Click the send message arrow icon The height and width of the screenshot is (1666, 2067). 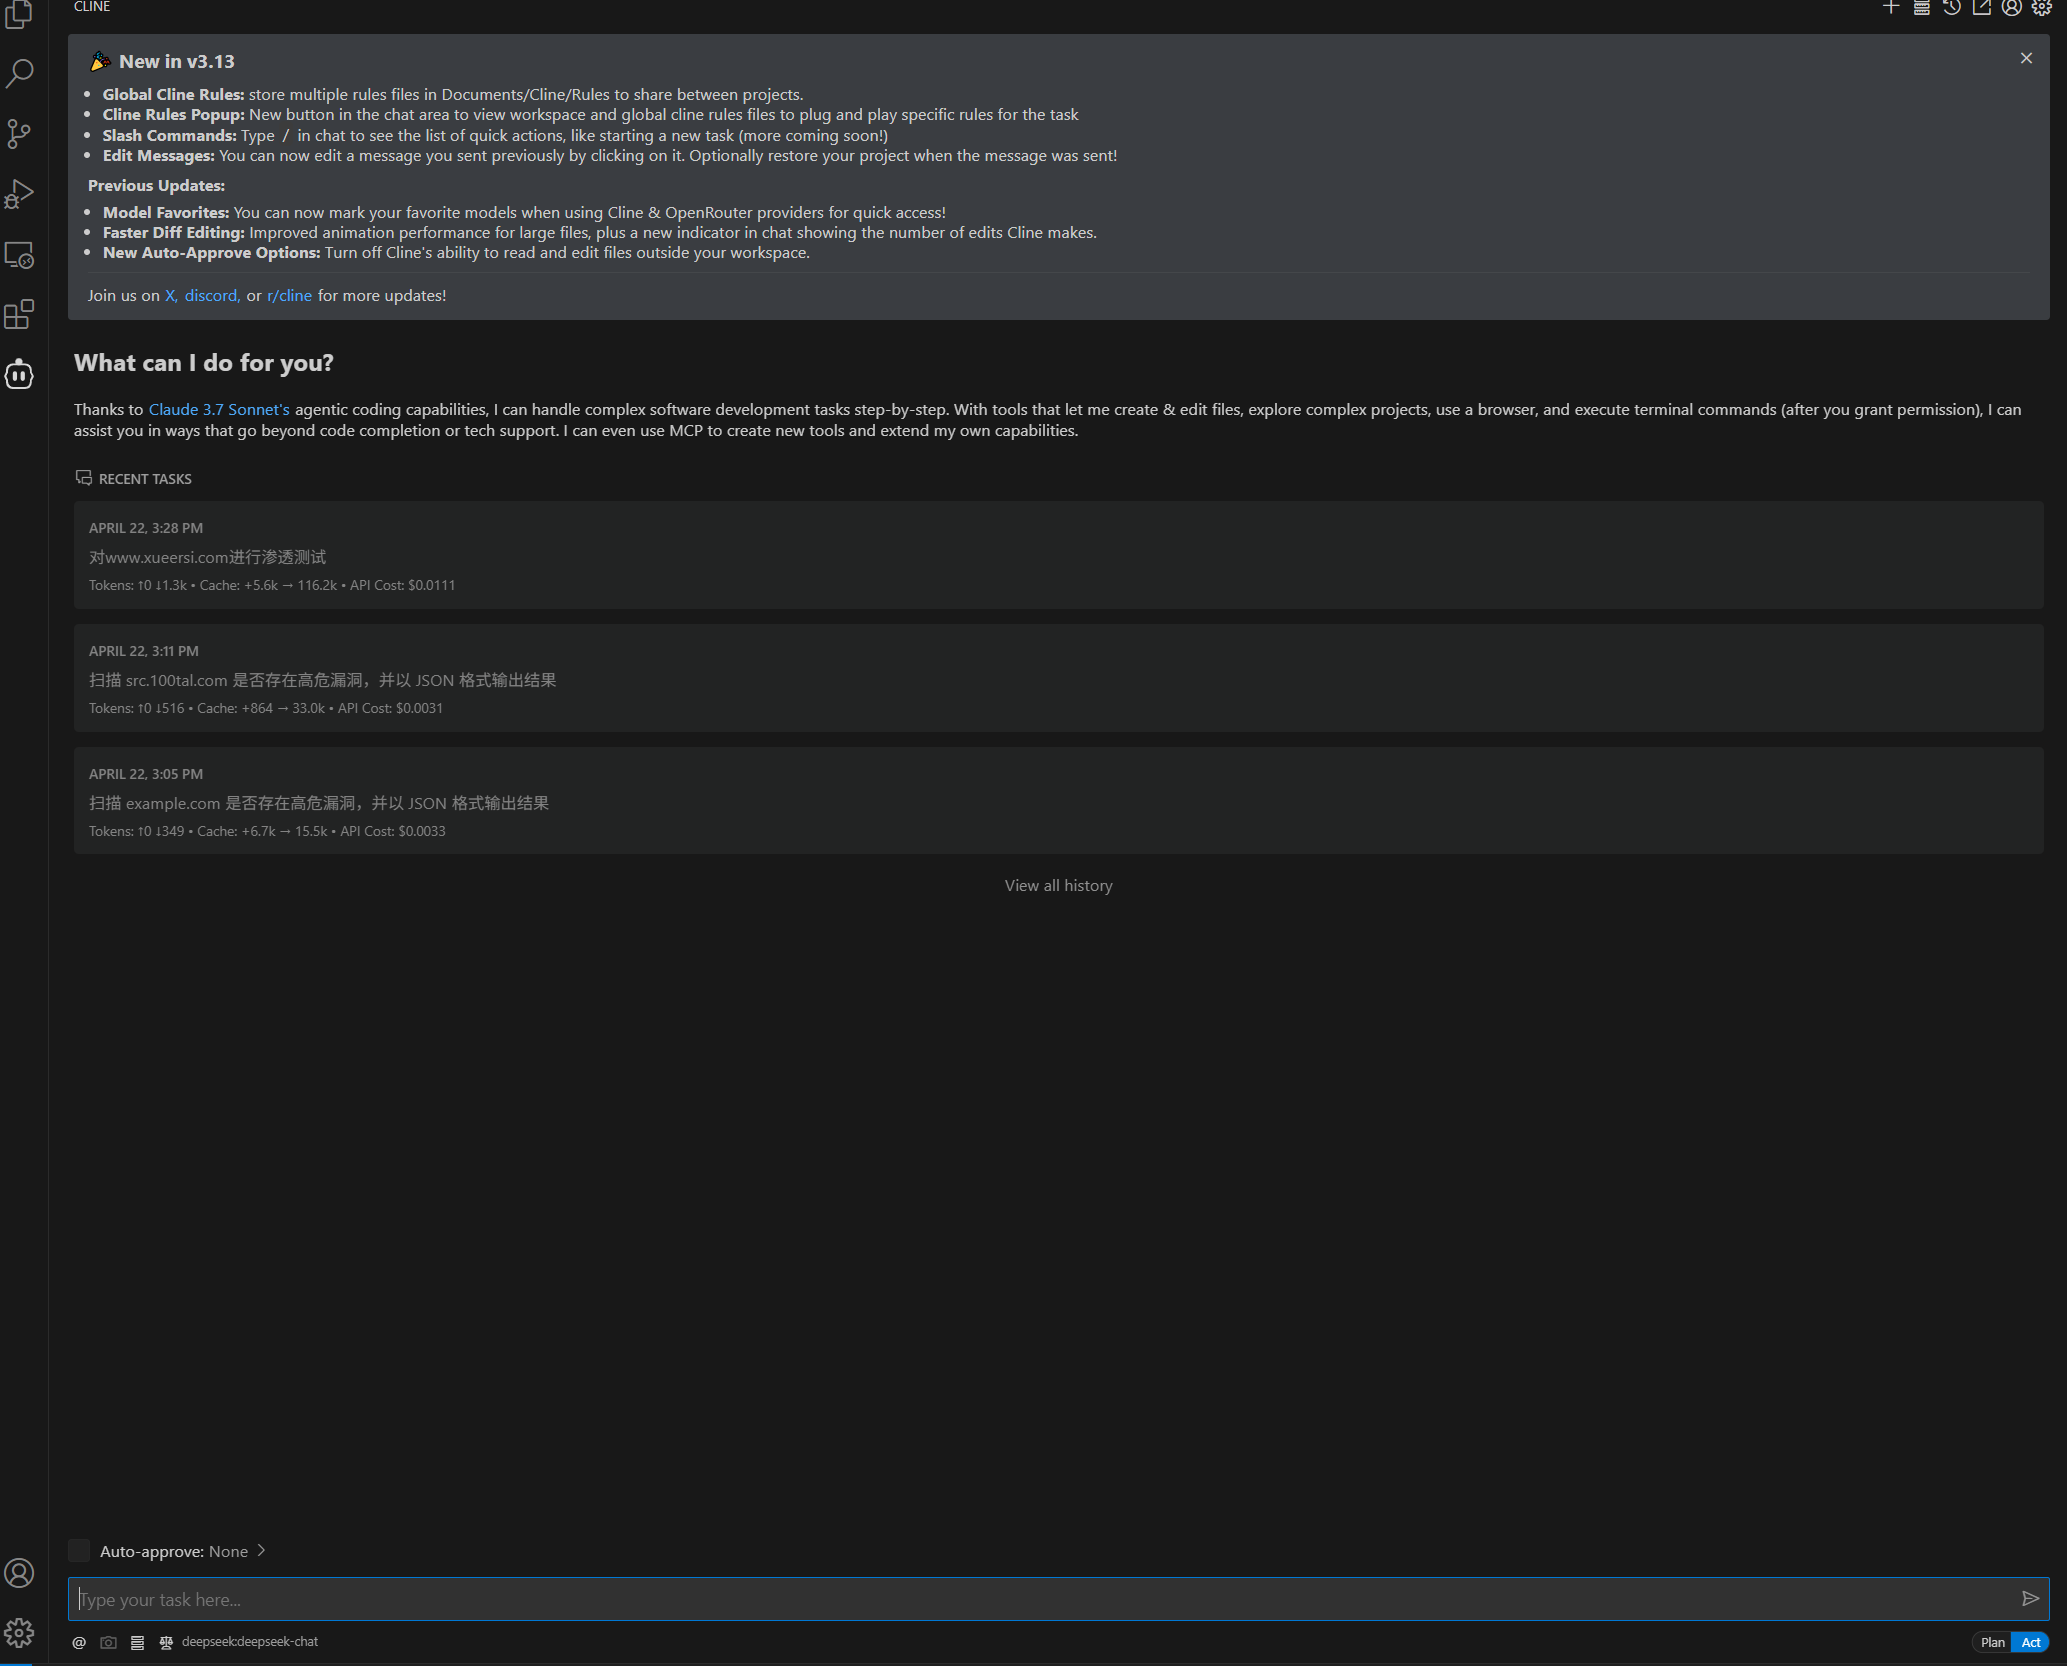point(2030,1599)
